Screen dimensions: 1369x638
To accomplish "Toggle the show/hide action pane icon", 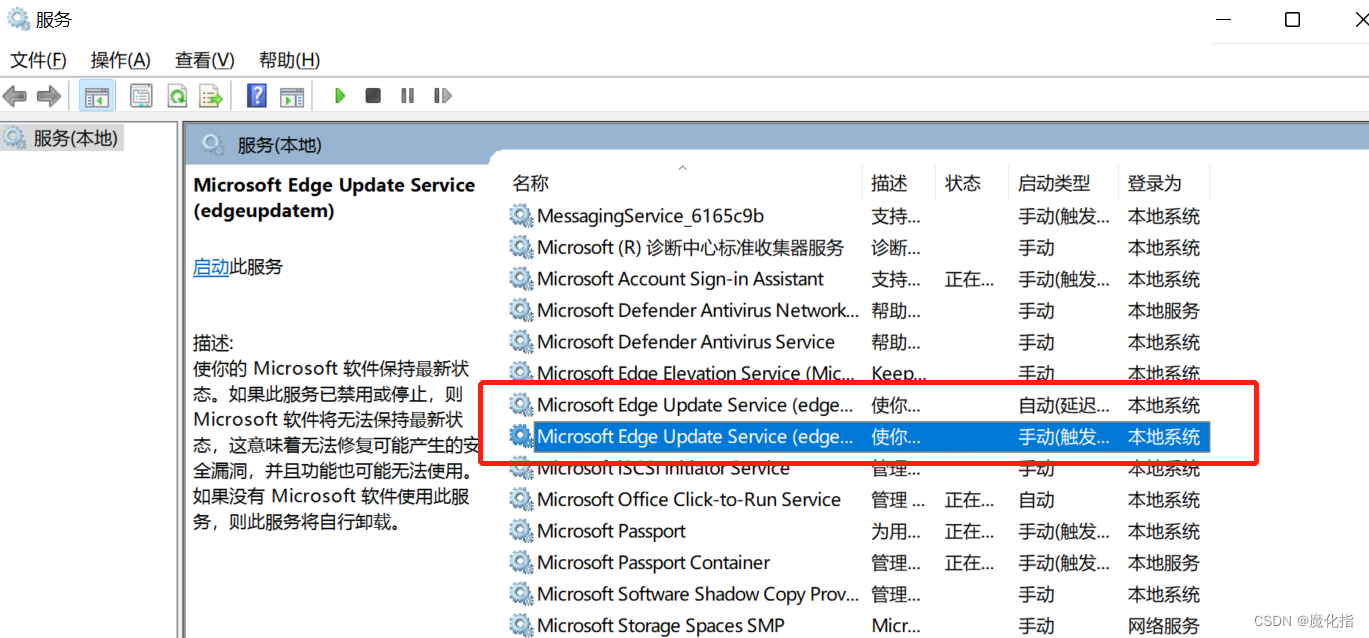I will (292, 96).
